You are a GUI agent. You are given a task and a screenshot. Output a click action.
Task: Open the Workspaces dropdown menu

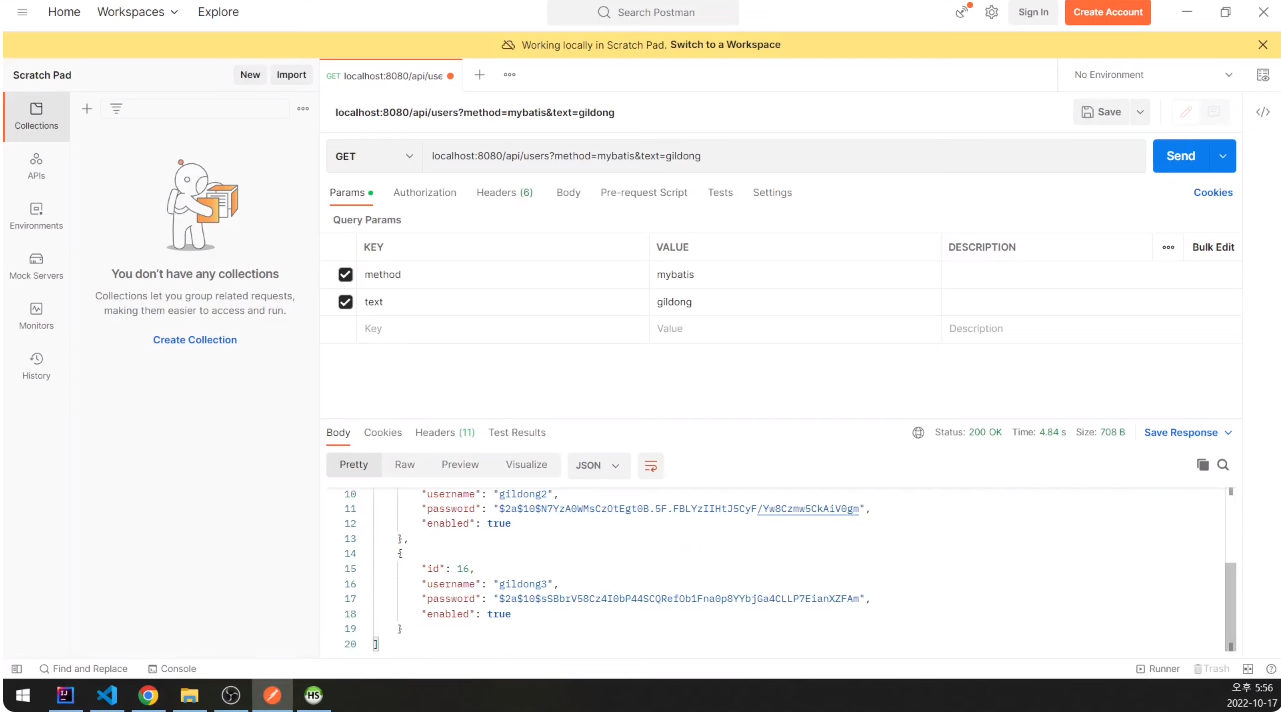[x=137, y=12]
